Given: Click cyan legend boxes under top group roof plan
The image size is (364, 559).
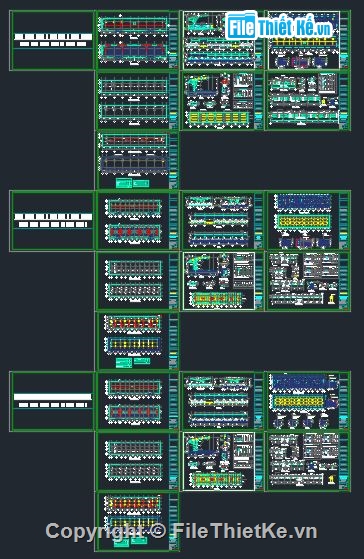Looking at the screenshot, I should 132,184.
